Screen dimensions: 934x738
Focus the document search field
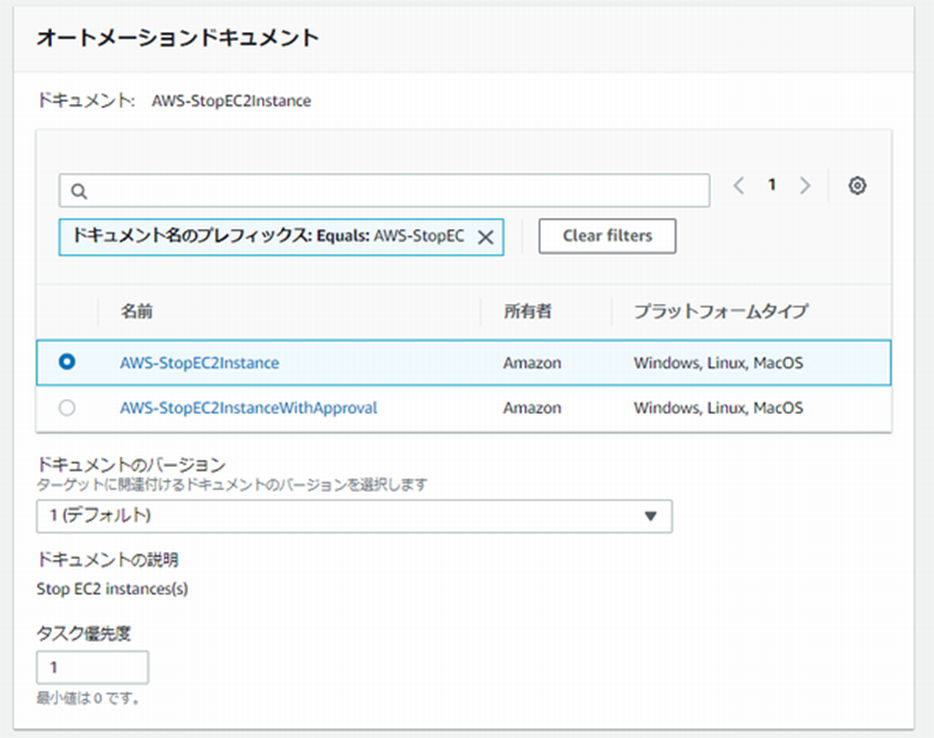(x=384, y=191)
